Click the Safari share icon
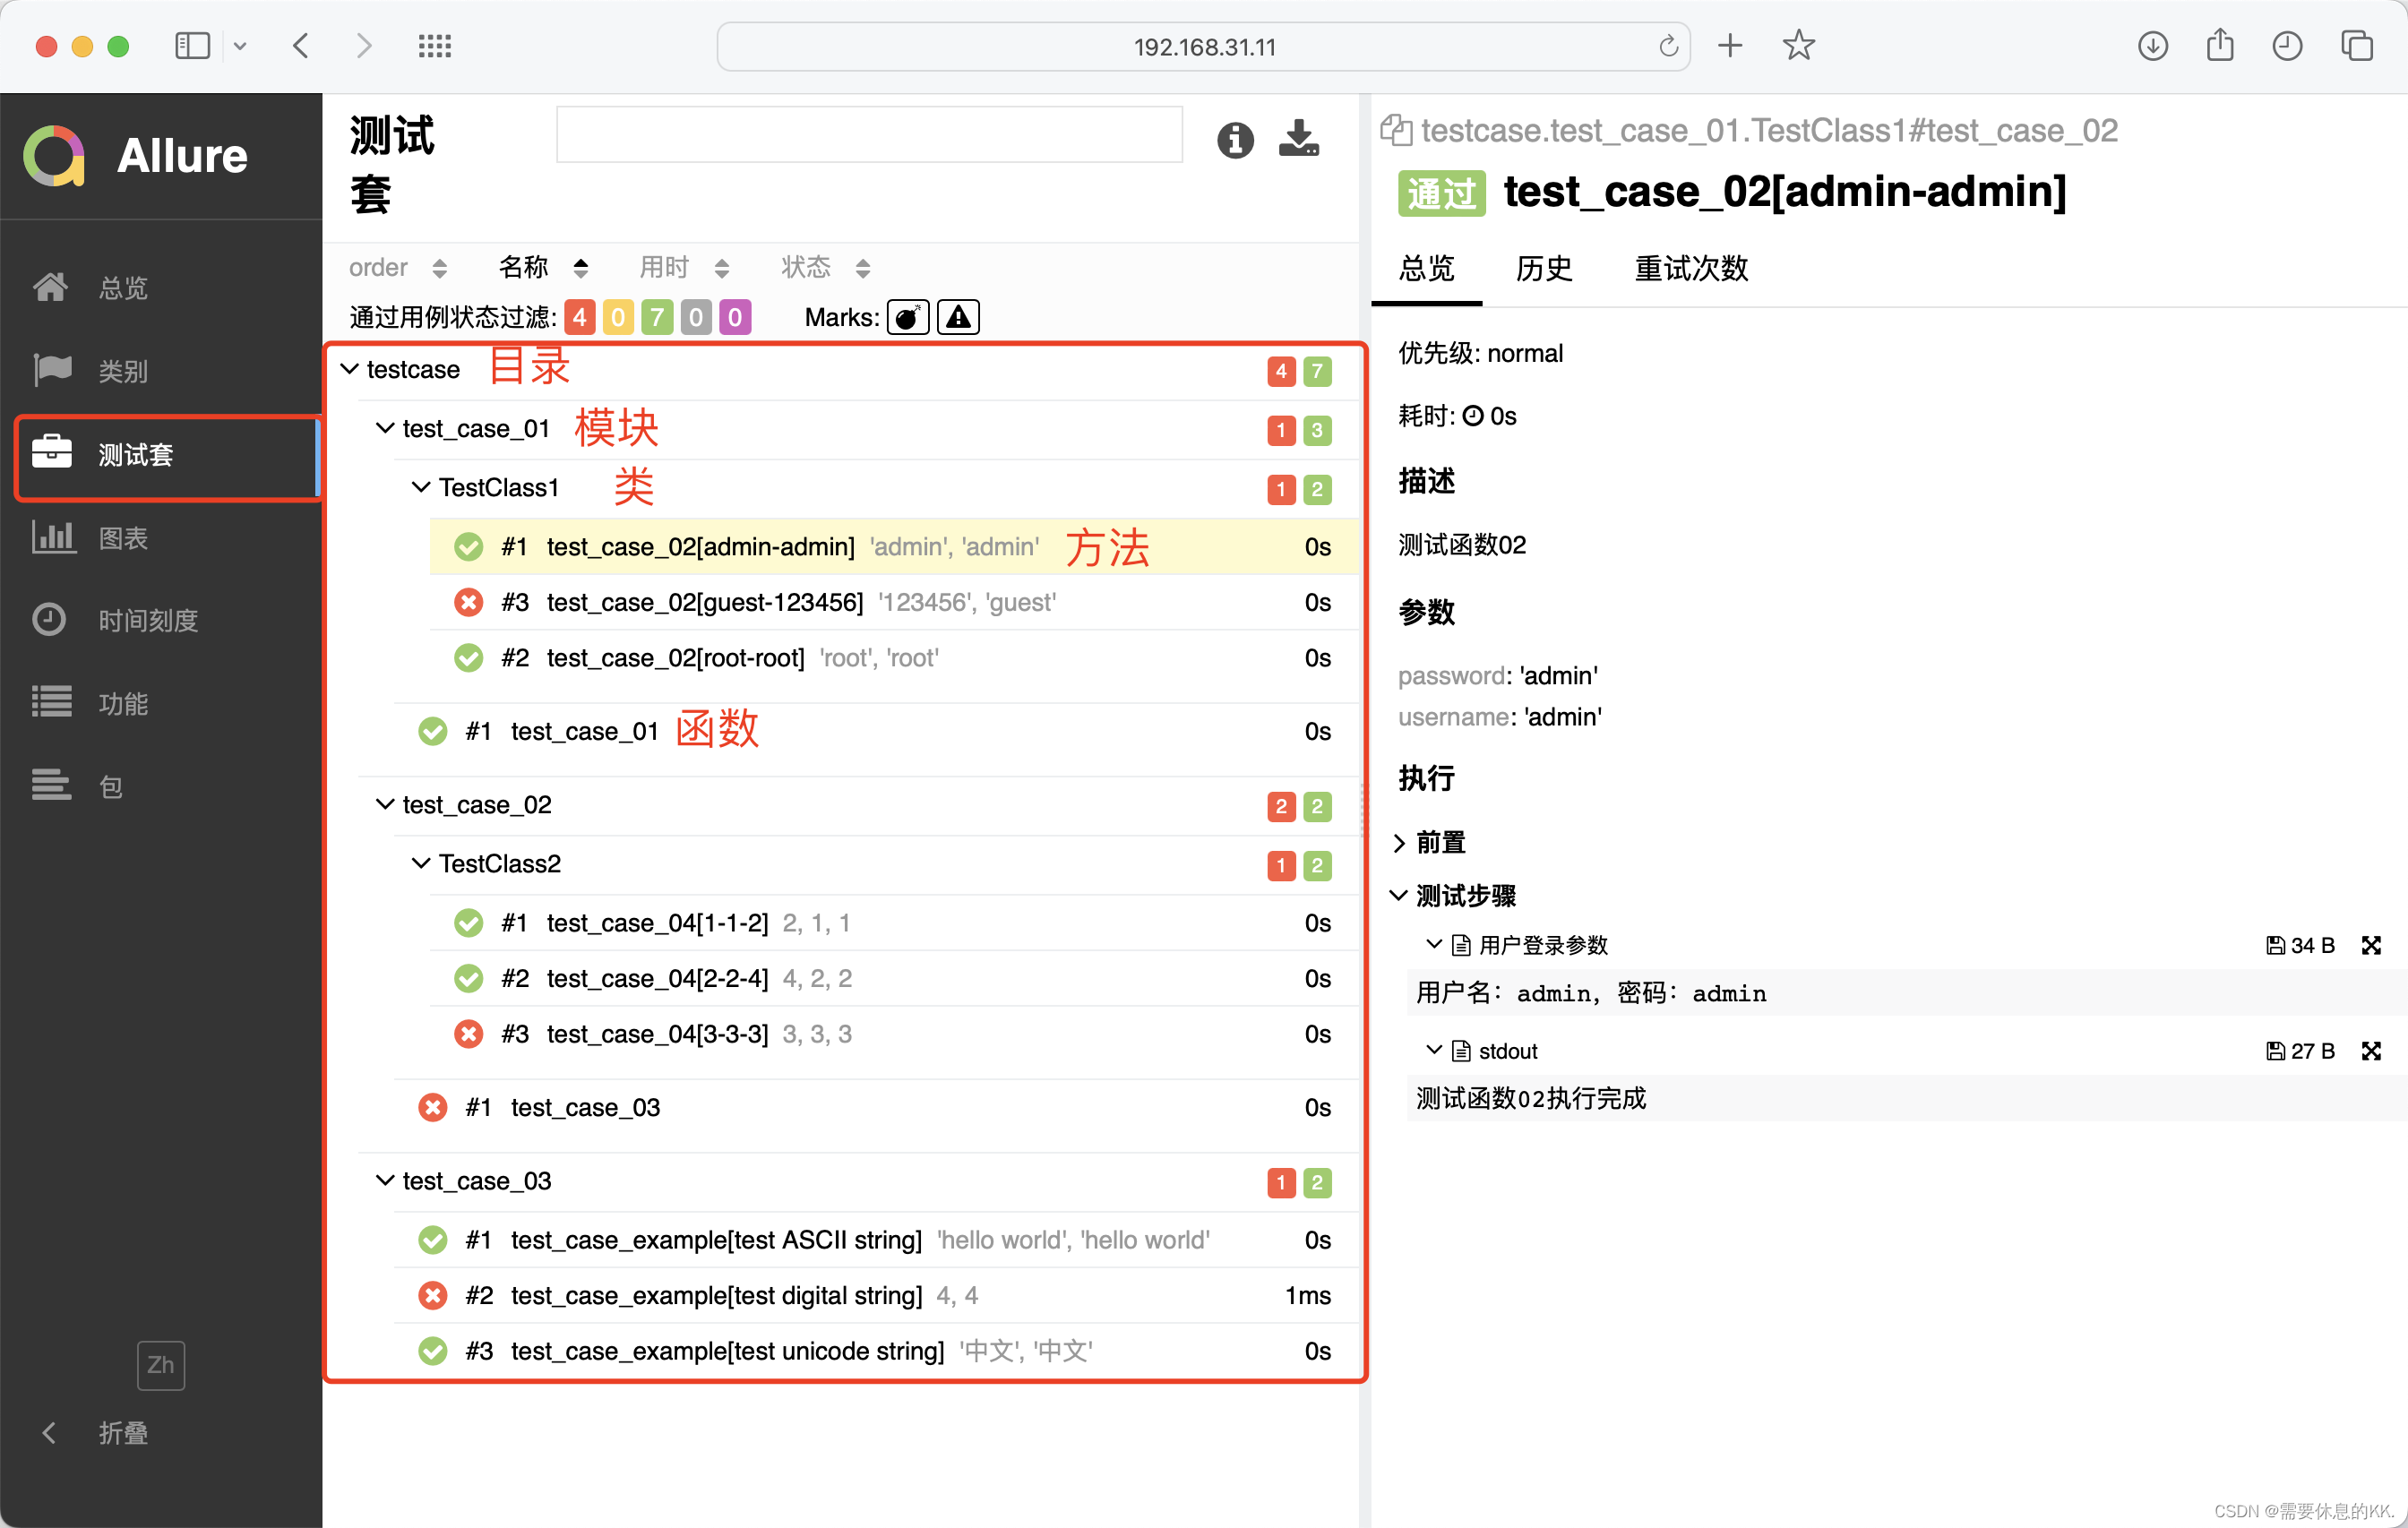 (2220, 46)
